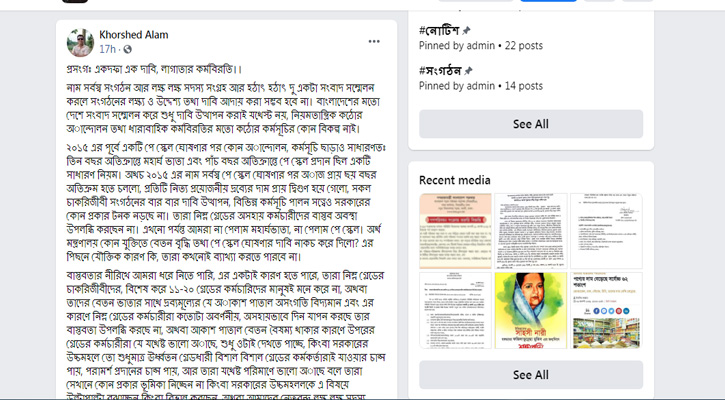Click the post's first line starting প্রসংগঃ

click(x=154, y=70)
